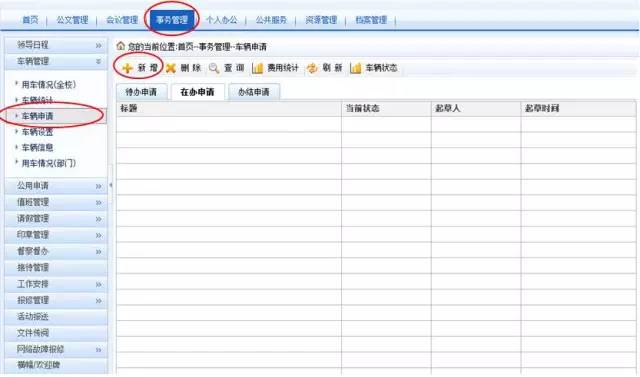Open the 资源管理 top menu
The width and height of the screenshot is (640, 377).
tap(321, 20)
